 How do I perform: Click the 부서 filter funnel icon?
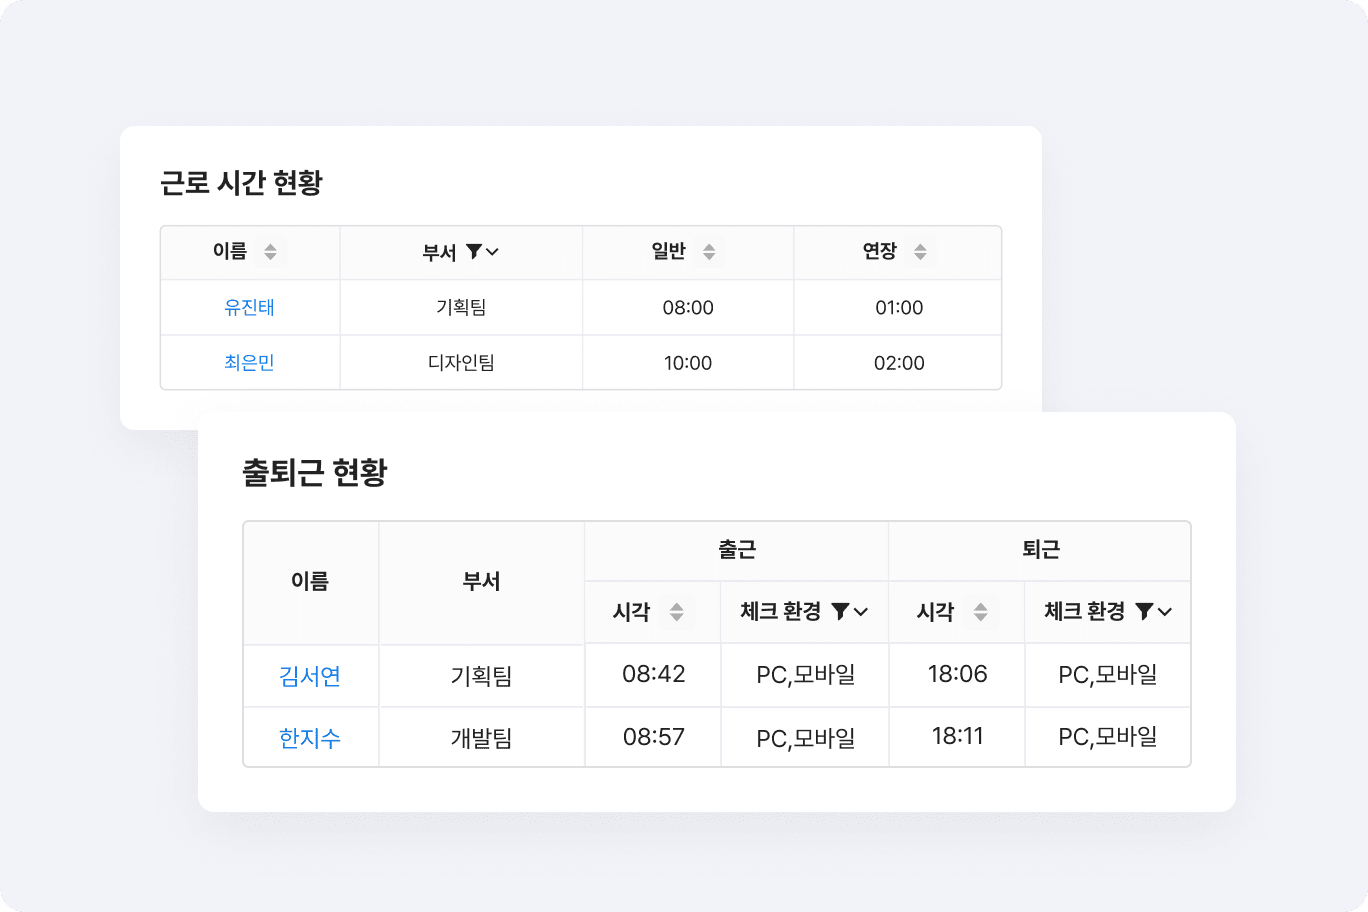pos(474,252)
